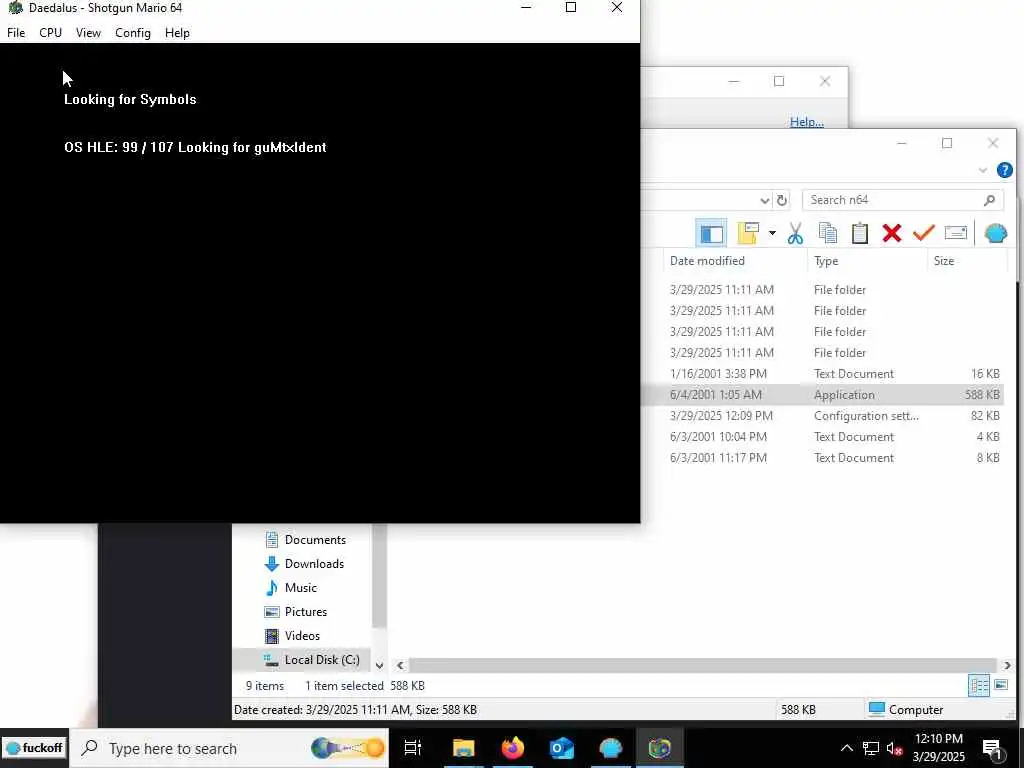
Task: Paste with the clipboard toolbar icon
Action: pos(859,233)
